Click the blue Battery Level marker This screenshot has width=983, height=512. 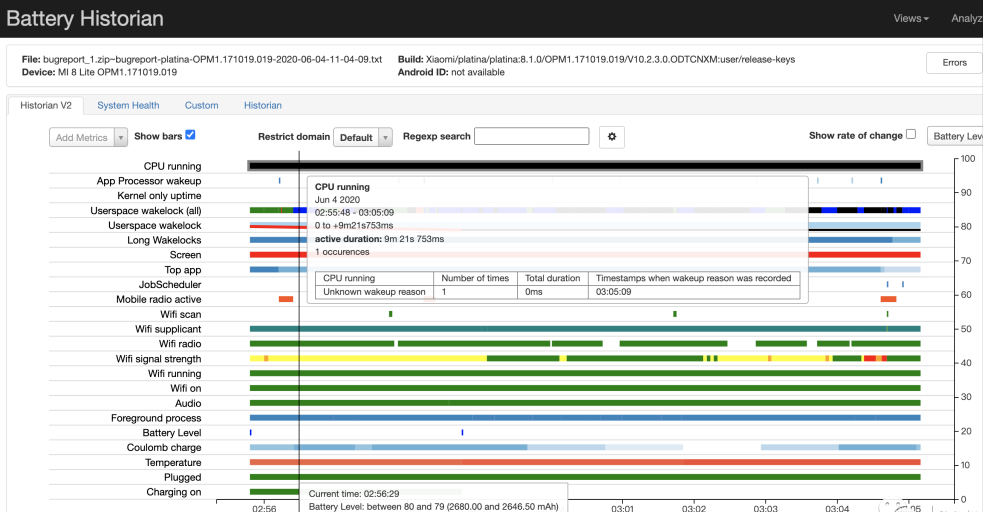pos(462,432)
